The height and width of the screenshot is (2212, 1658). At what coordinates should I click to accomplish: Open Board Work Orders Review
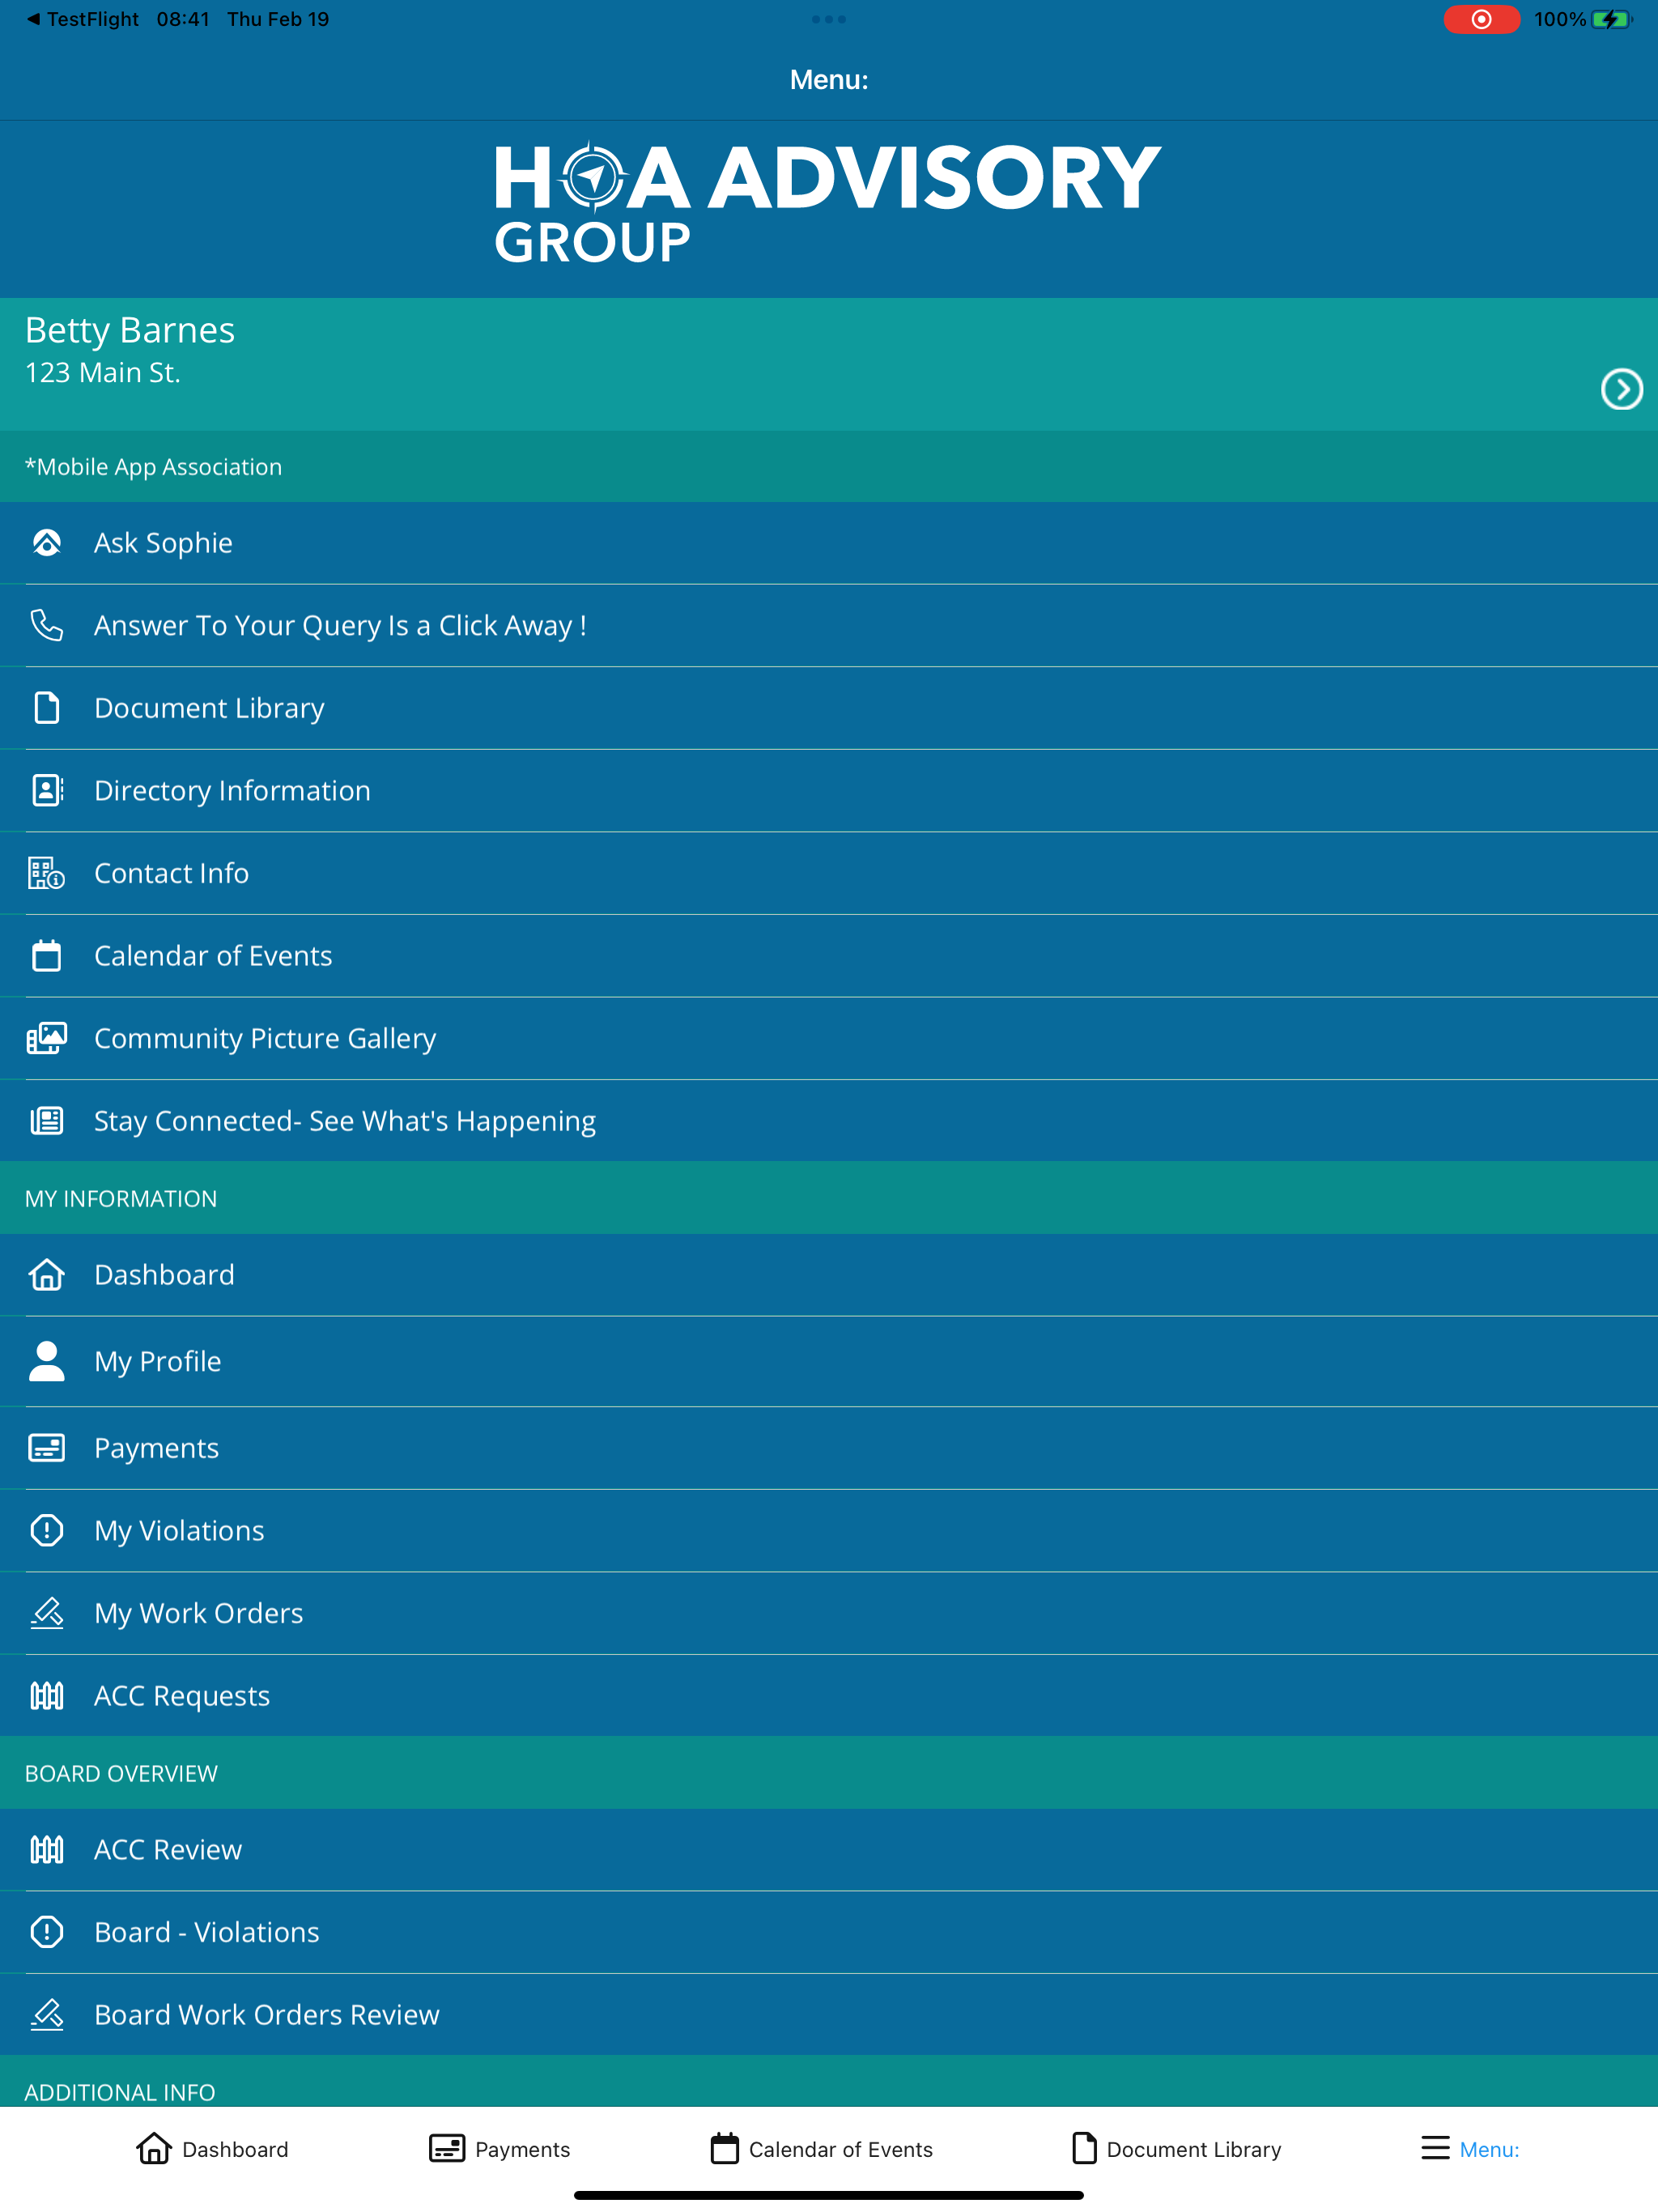click(829, 2015)
